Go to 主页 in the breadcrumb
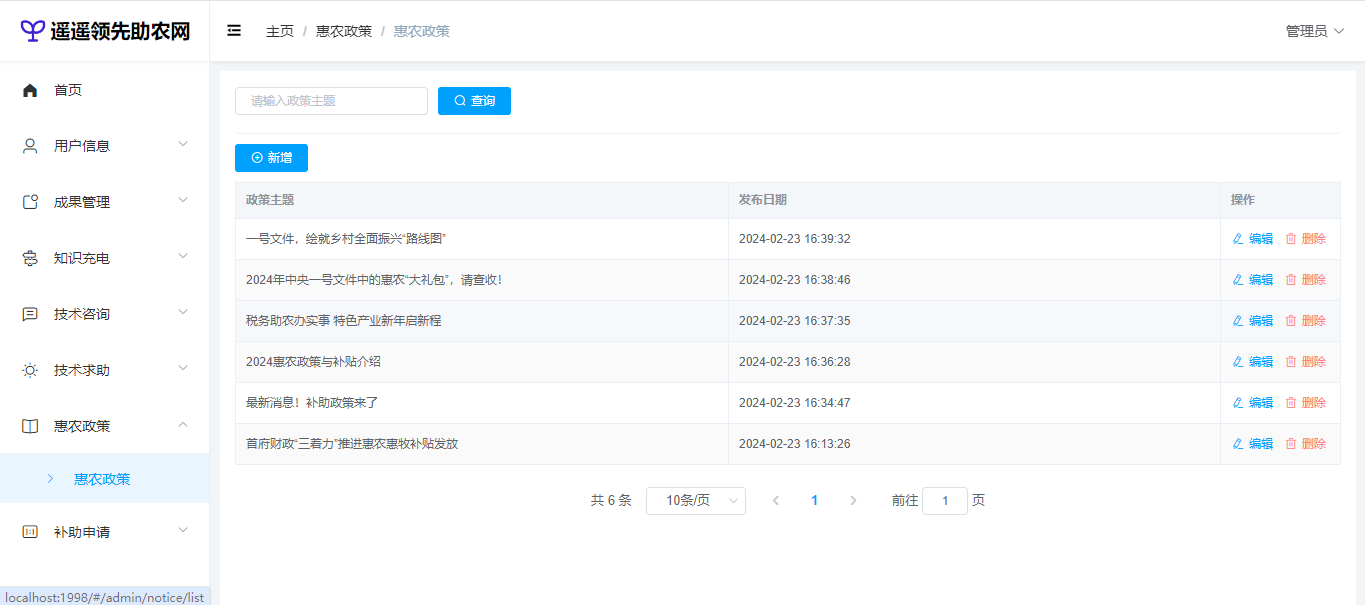 click(280, 31)
